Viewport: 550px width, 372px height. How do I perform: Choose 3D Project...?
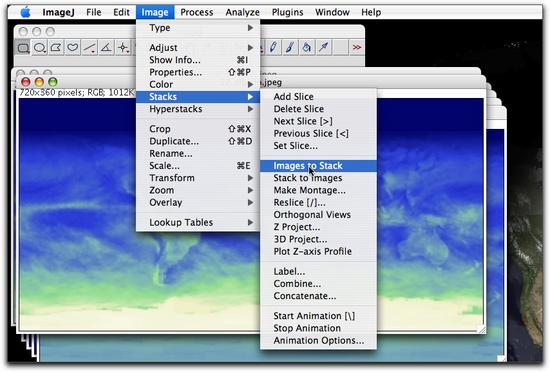click(318, 239)
